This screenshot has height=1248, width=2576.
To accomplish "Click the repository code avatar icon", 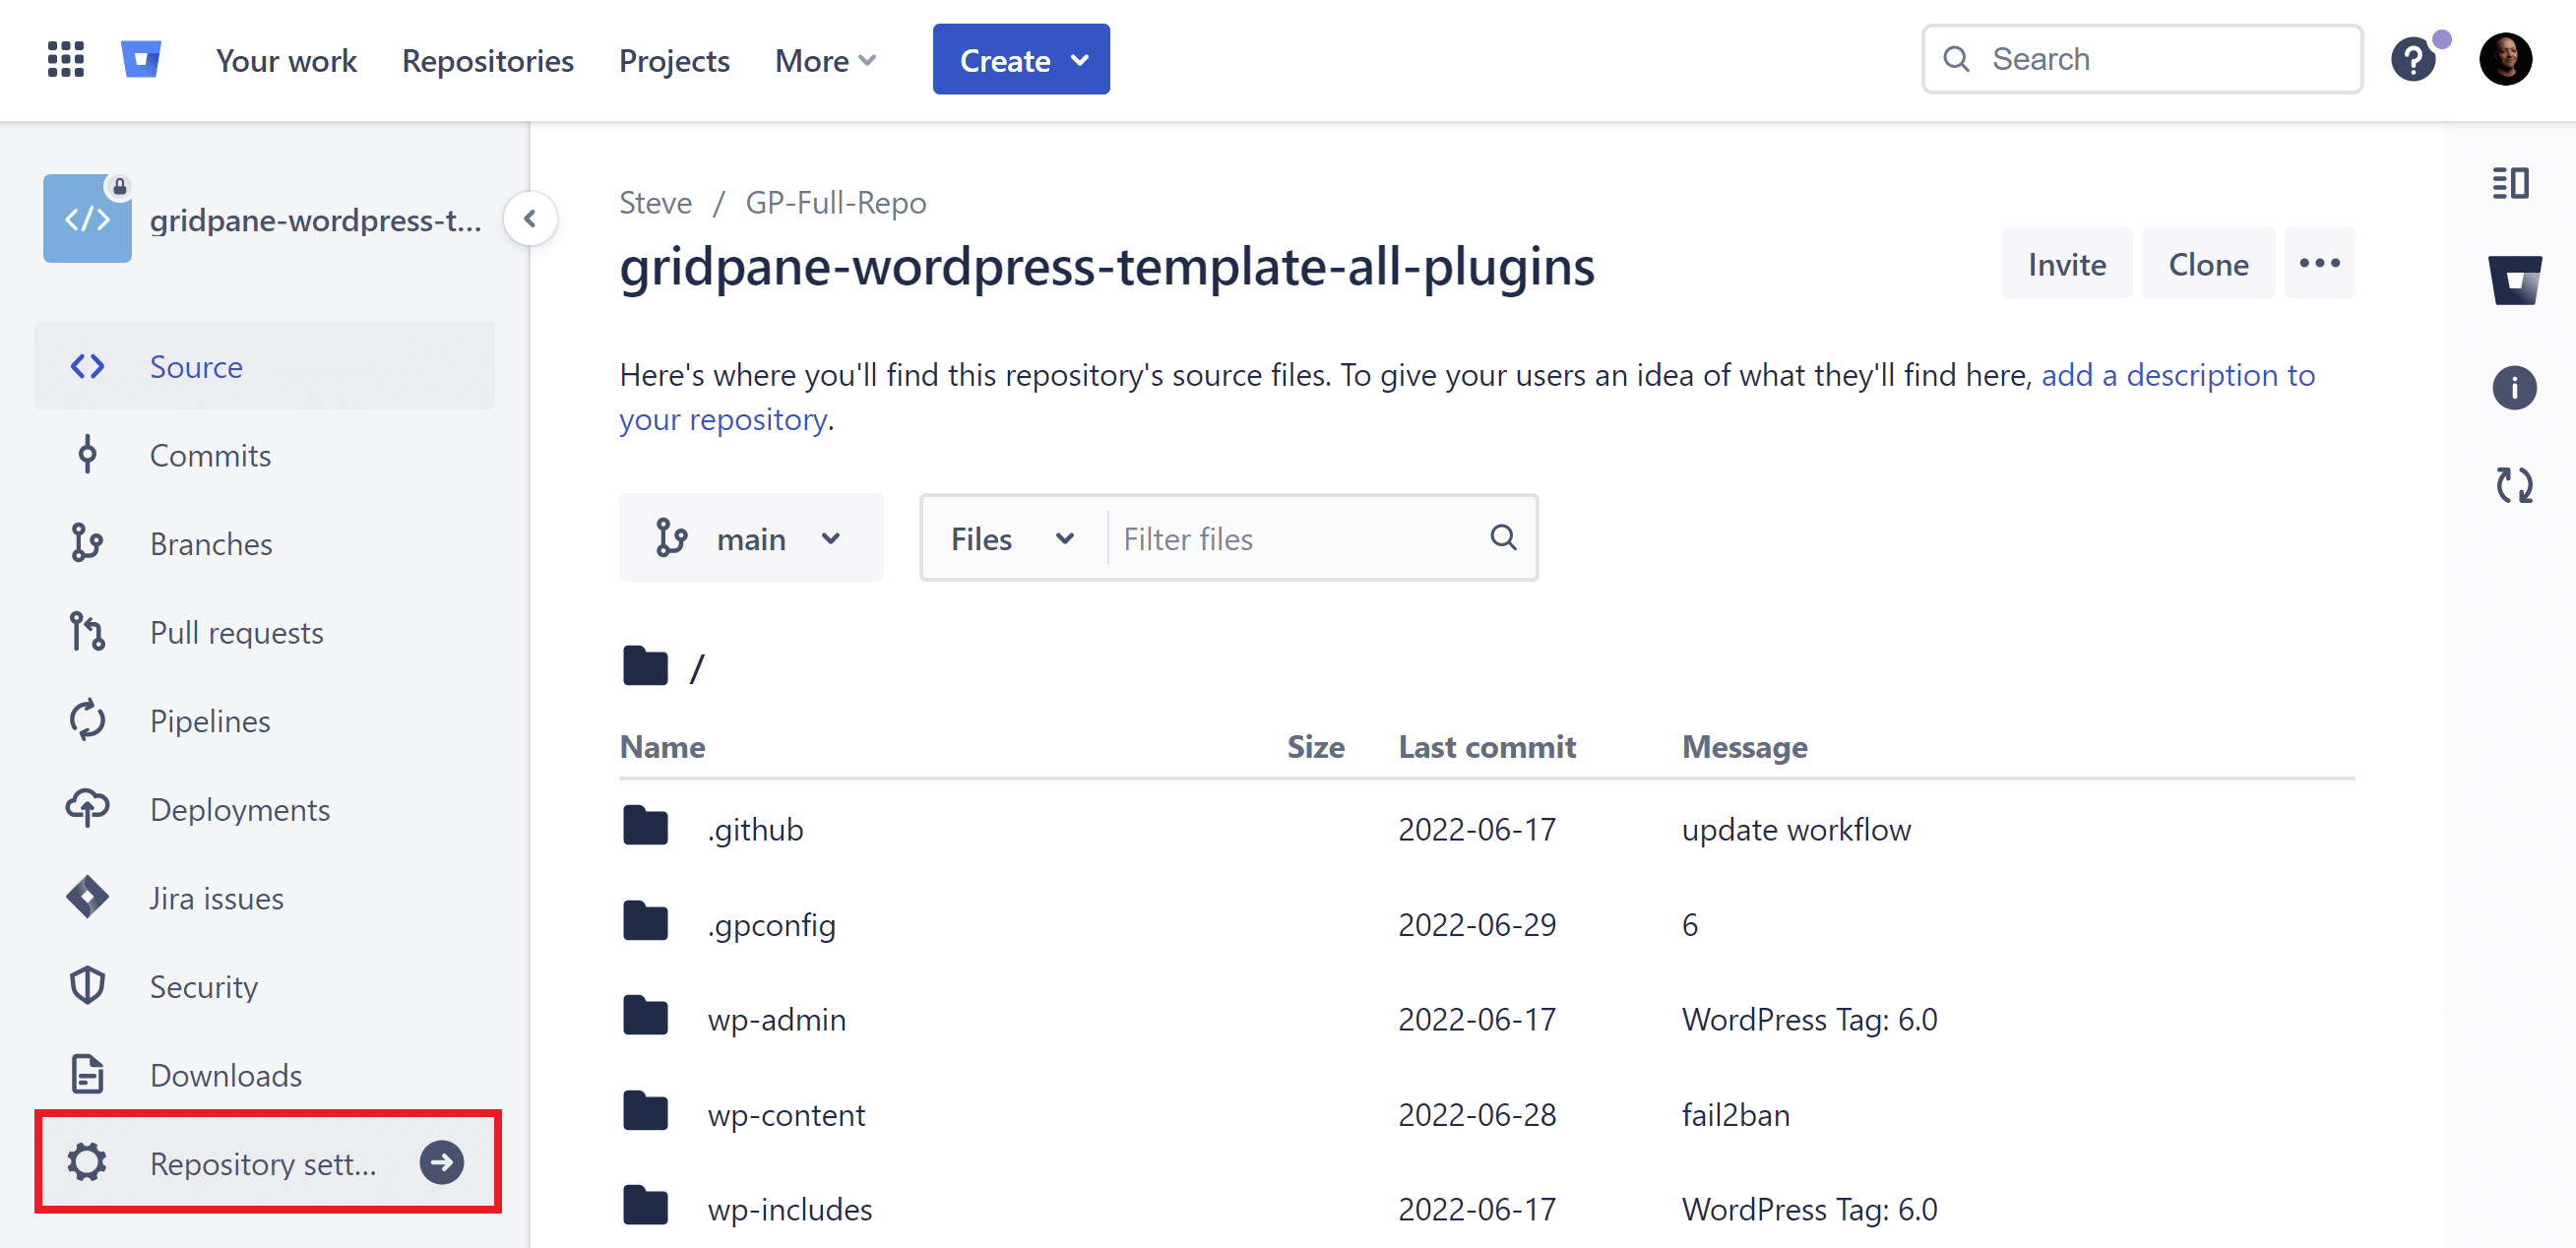I will click(x=87, y=218).
